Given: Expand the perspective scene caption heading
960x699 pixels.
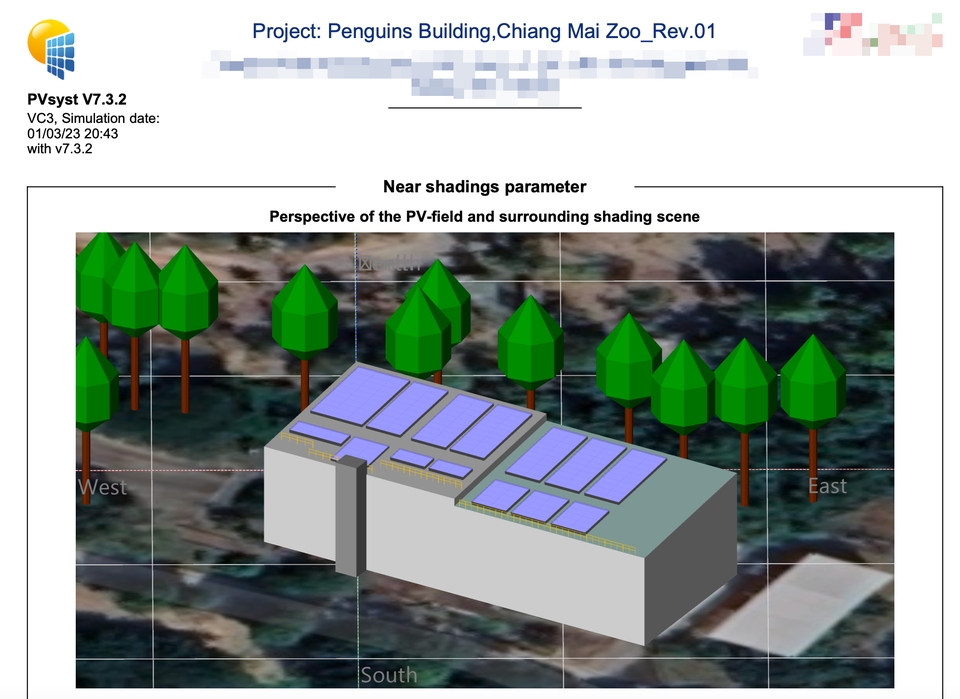Looking at the screenshot, I should pyautogui.click(x=484, y=216).
